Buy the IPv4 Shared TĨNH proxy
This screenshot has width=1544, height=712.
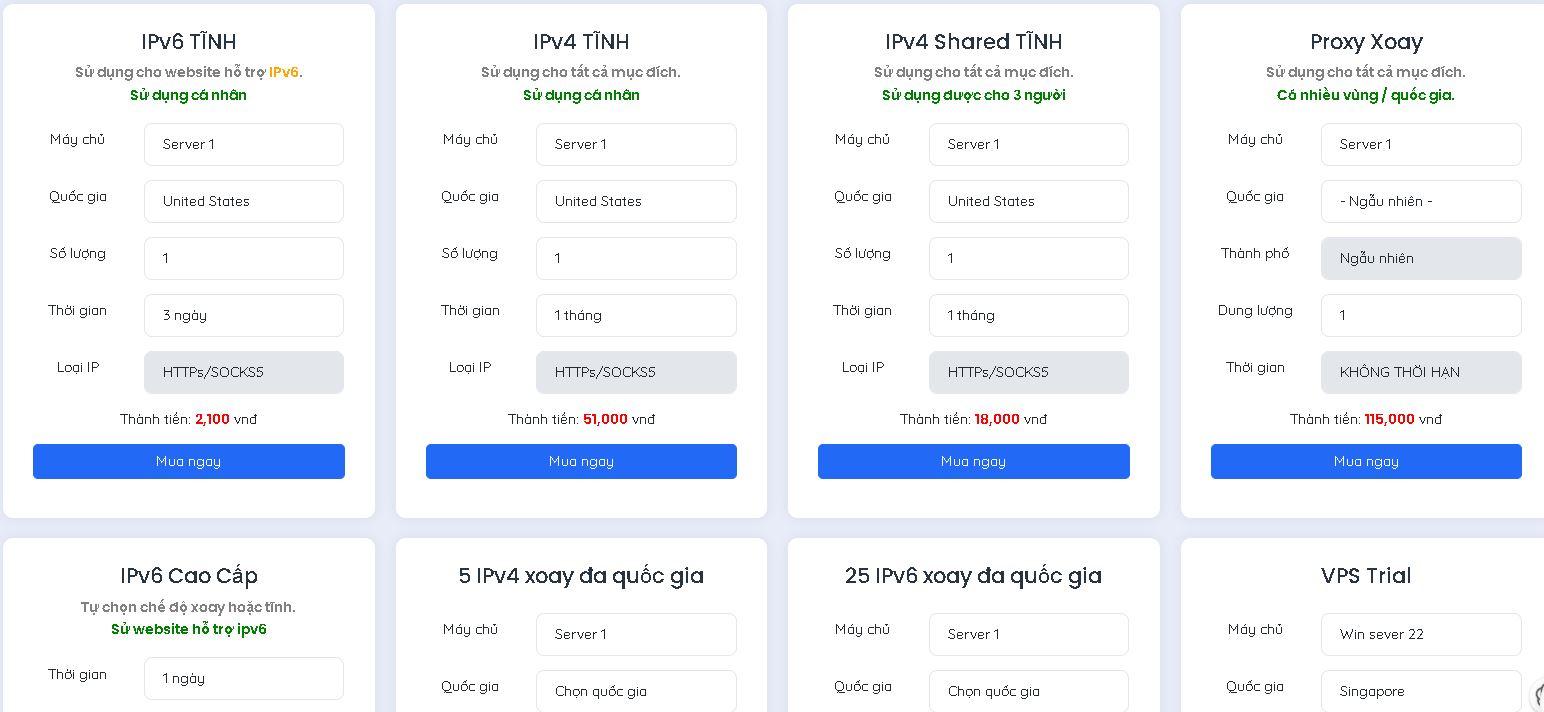[973, 461]
